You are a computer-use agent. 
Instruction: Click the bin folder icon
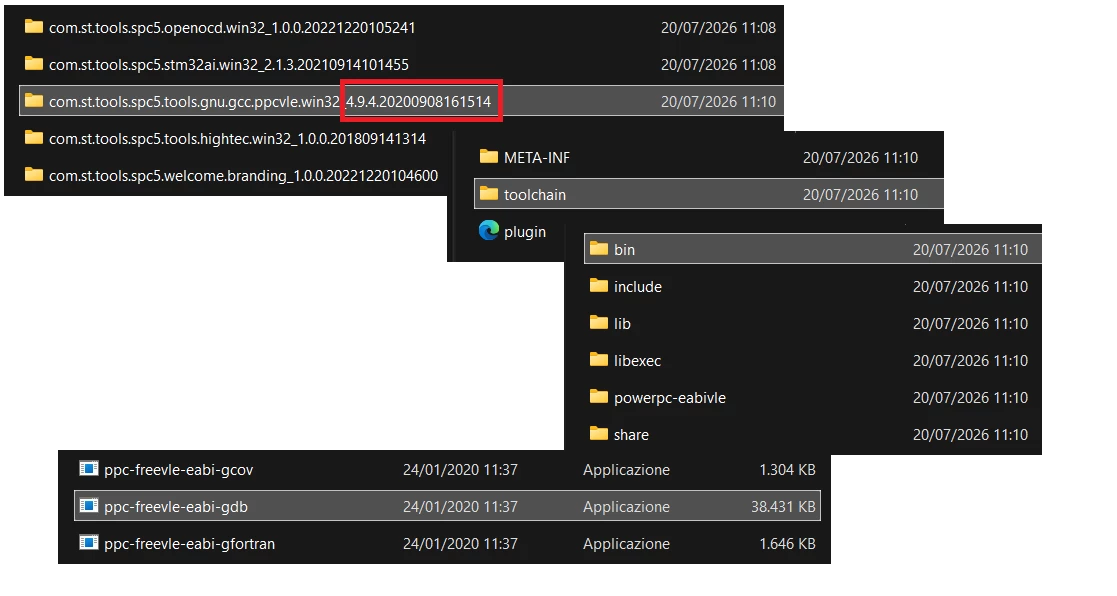(x=599, y=249)
